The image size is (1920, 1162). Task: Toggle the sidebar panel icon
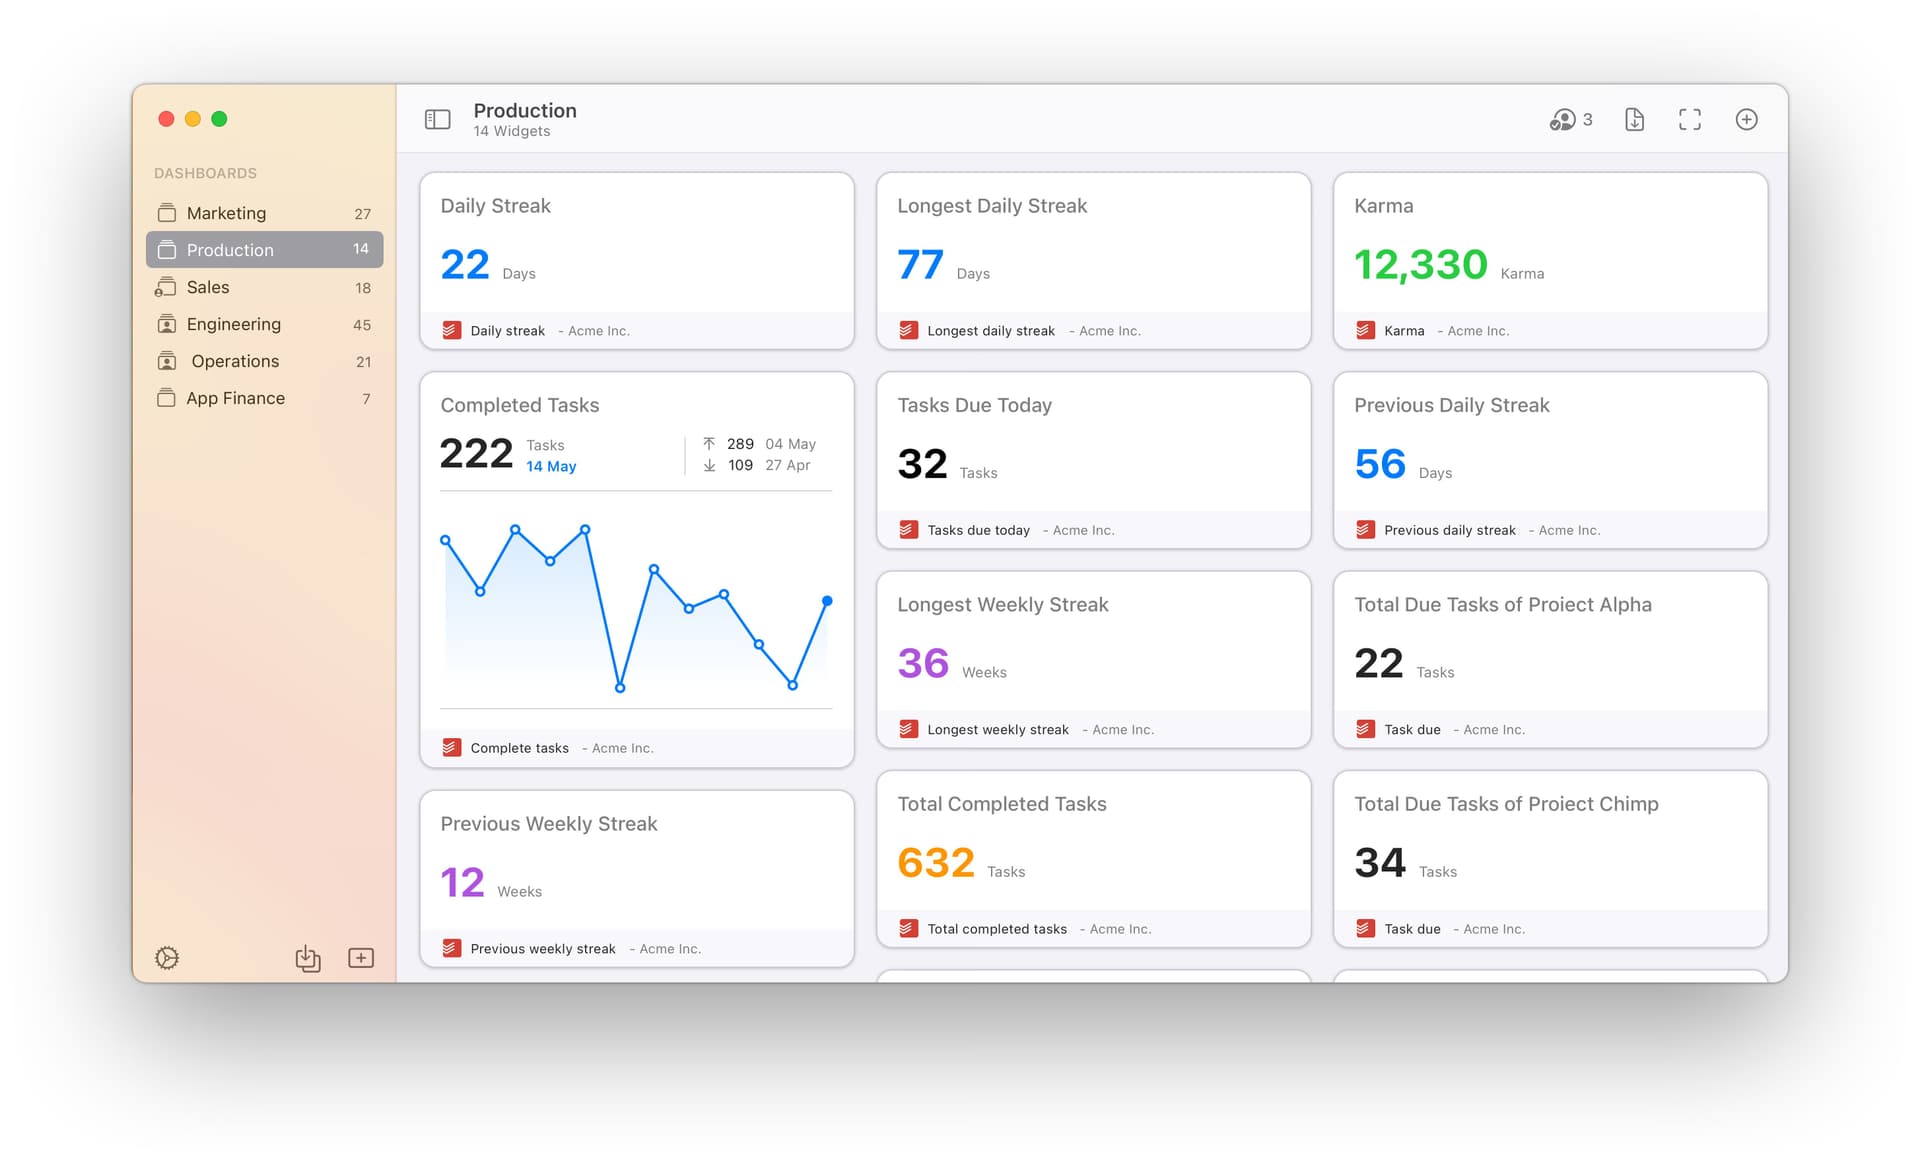pos(437,119)
